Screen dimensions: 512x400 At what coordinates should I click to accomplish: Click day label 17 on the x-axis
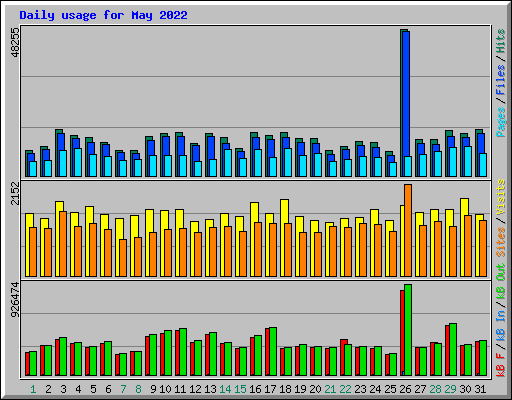point(270,389)
